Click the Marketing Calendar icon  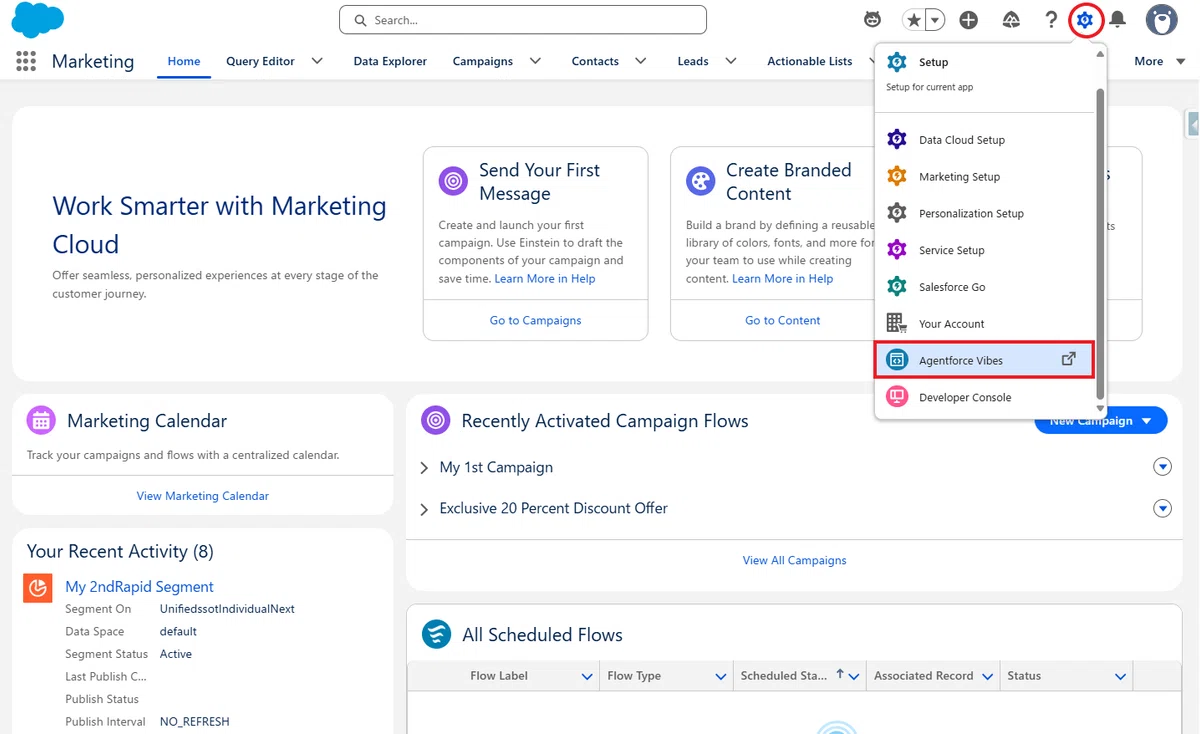click(41, 421)
